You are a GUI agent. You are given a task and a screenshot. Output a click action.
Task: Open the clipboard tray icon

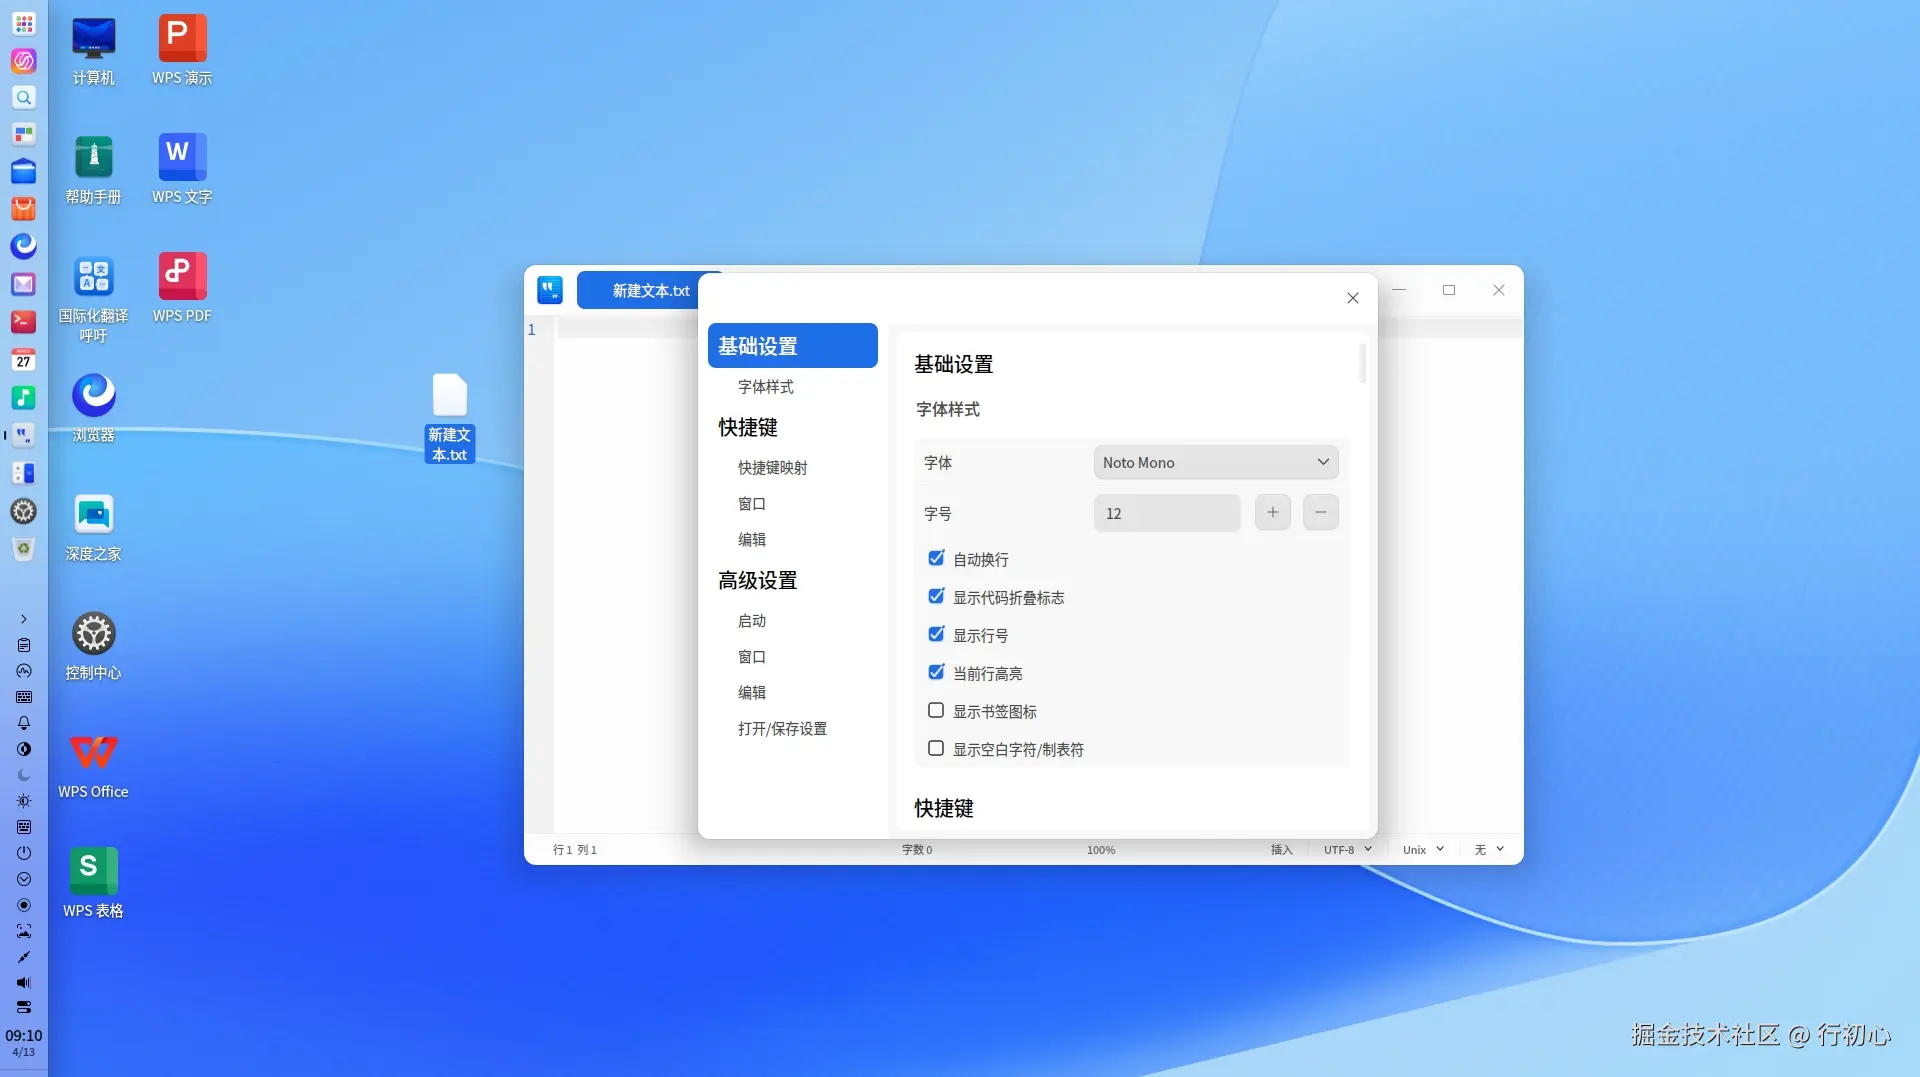point(24,645)
